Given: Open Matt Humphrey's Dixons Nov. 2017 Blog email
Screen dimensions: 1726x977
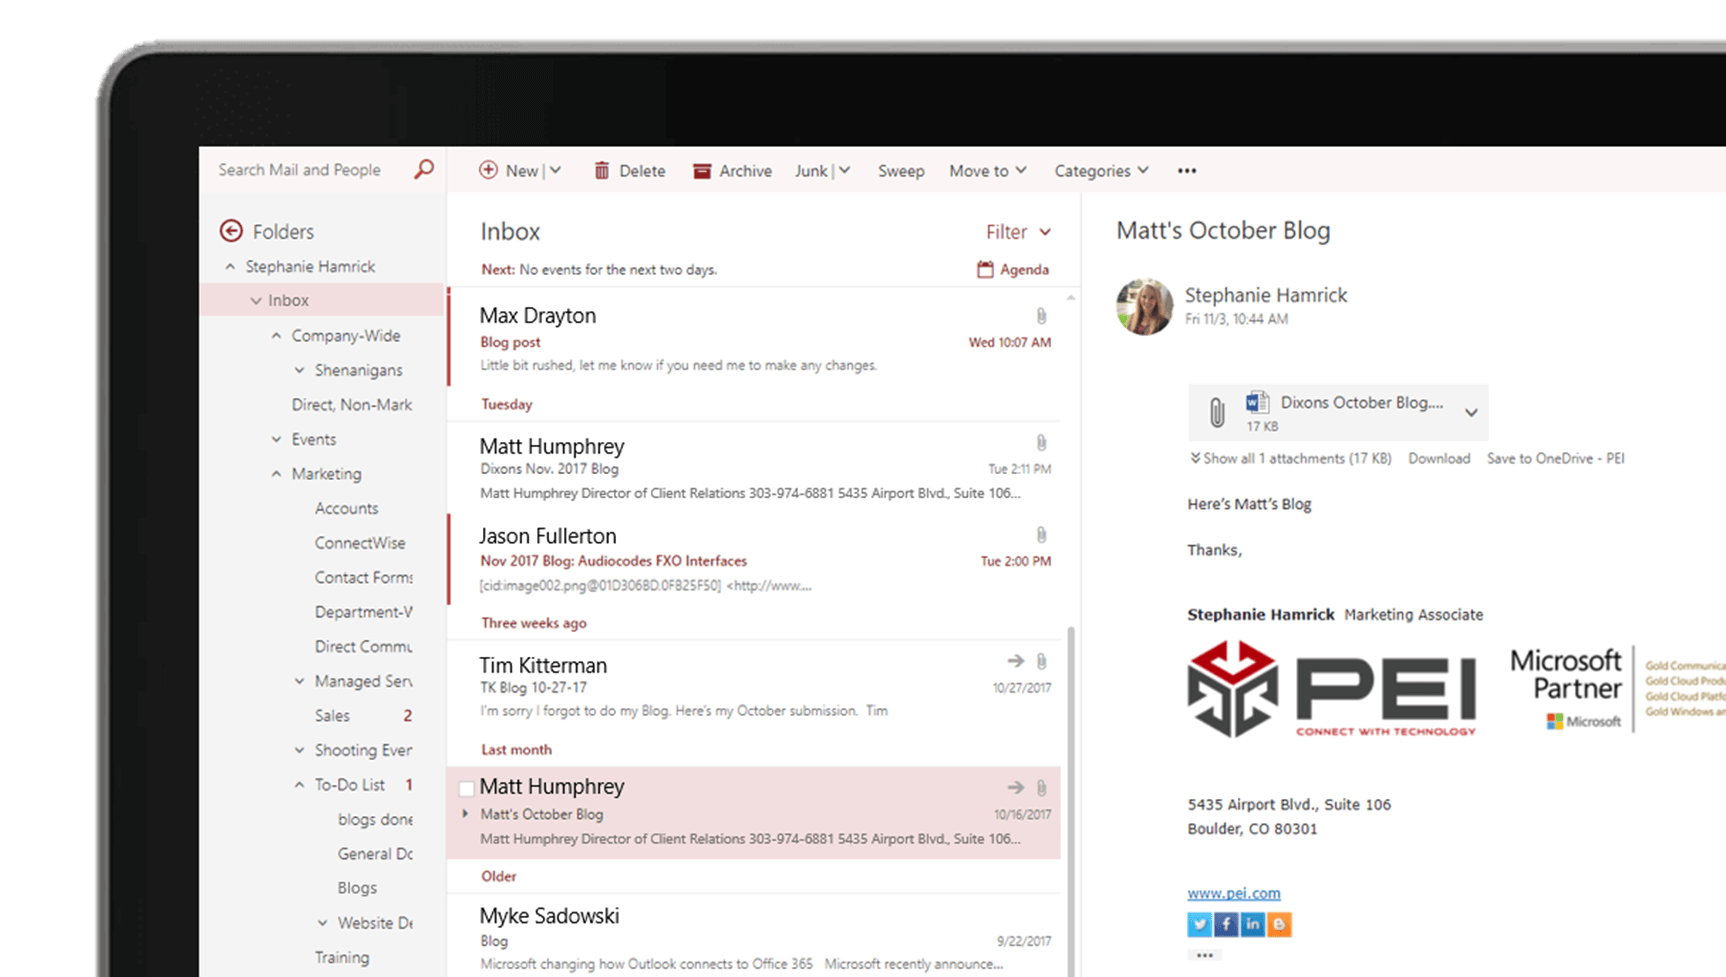Looking at the screenshot, I should pyautogui.click(x=755, y=468).
